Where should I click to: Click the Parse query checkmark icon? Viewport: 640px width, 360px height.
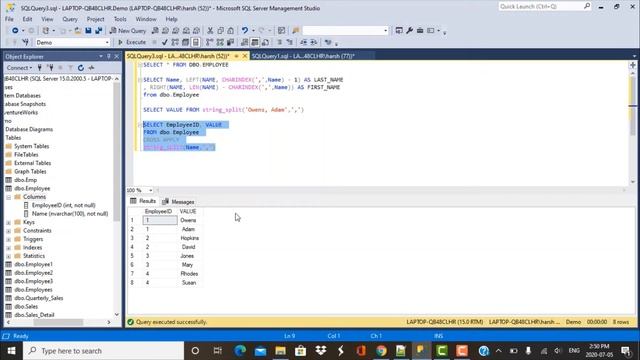pos(164,42)
